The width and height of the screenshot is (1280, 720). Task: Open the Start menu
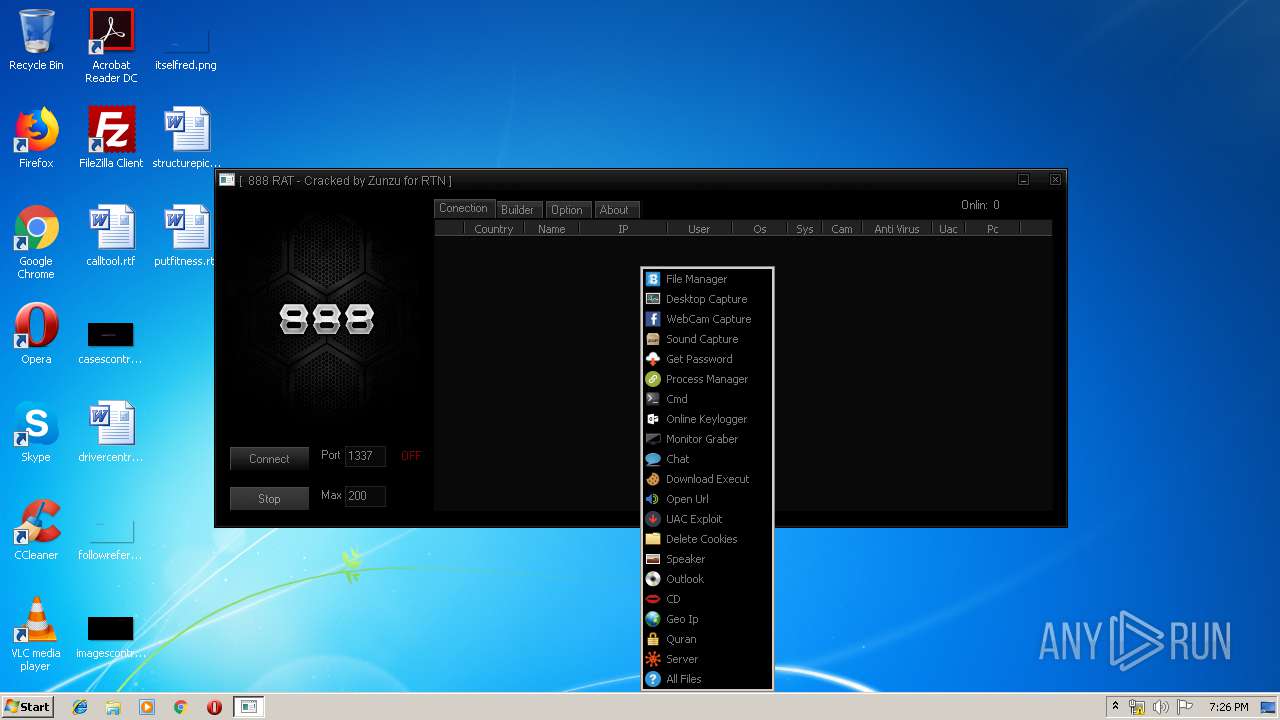point(28,707)
